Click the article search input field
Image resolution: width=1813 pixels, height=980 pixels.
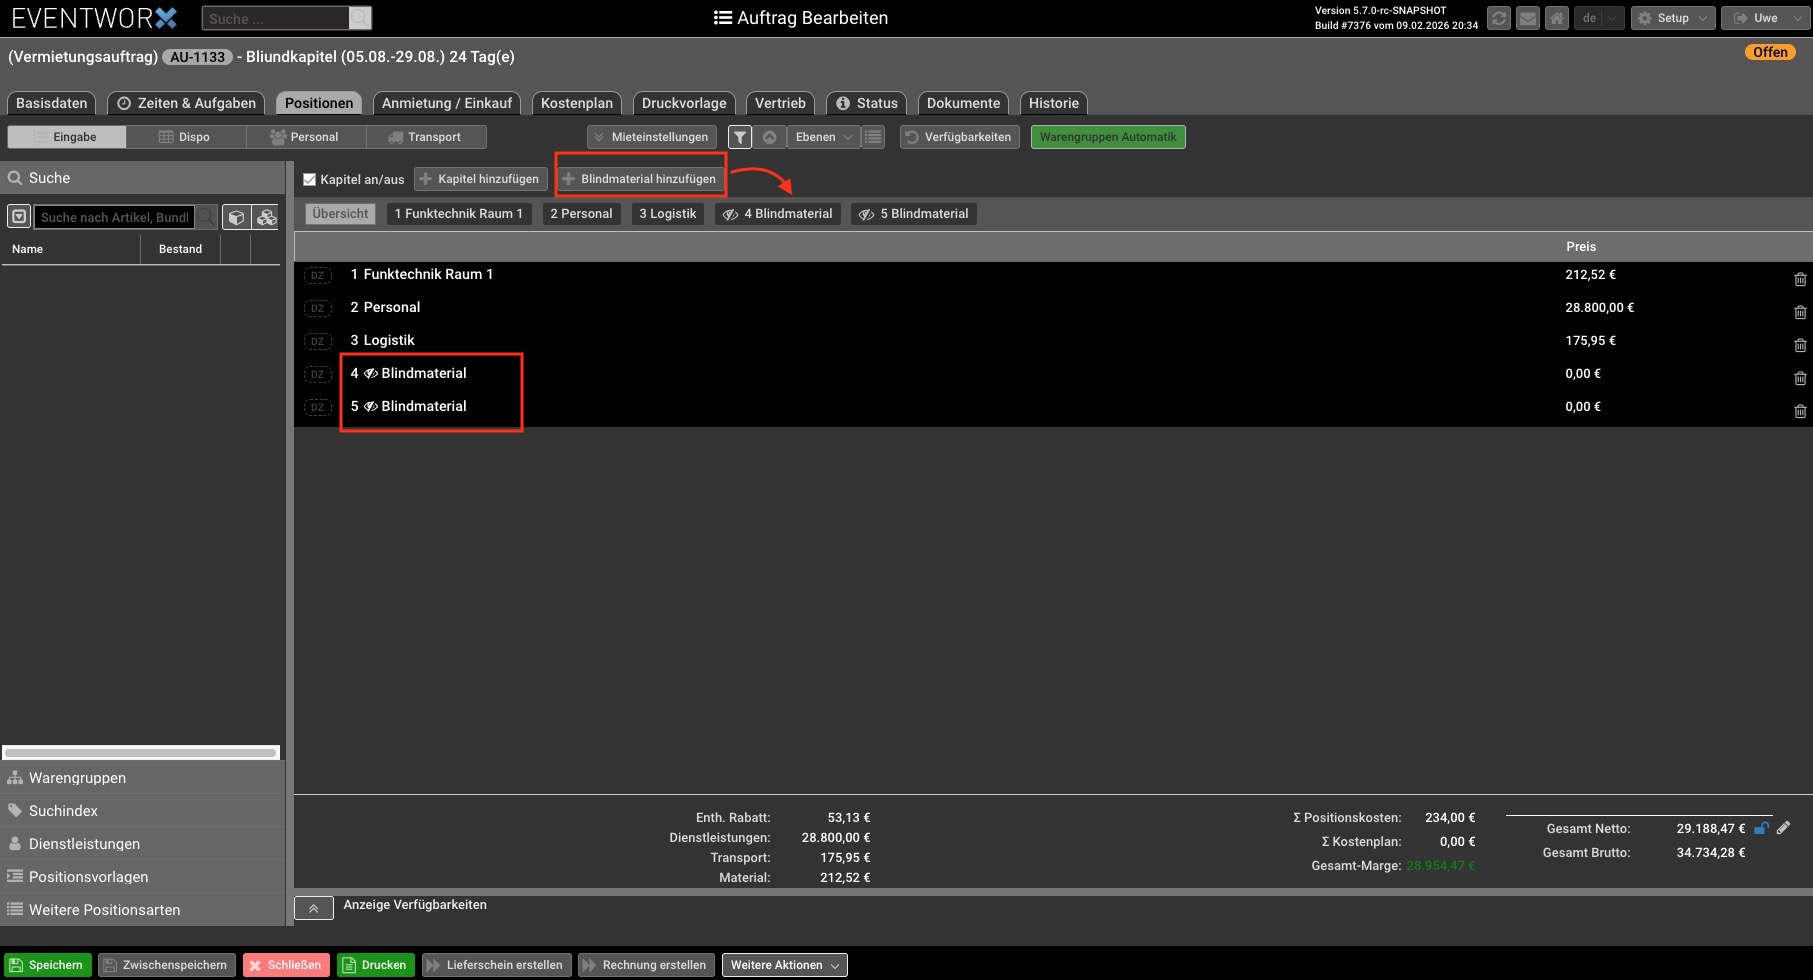pyautogui.click(x=114, y=217)
